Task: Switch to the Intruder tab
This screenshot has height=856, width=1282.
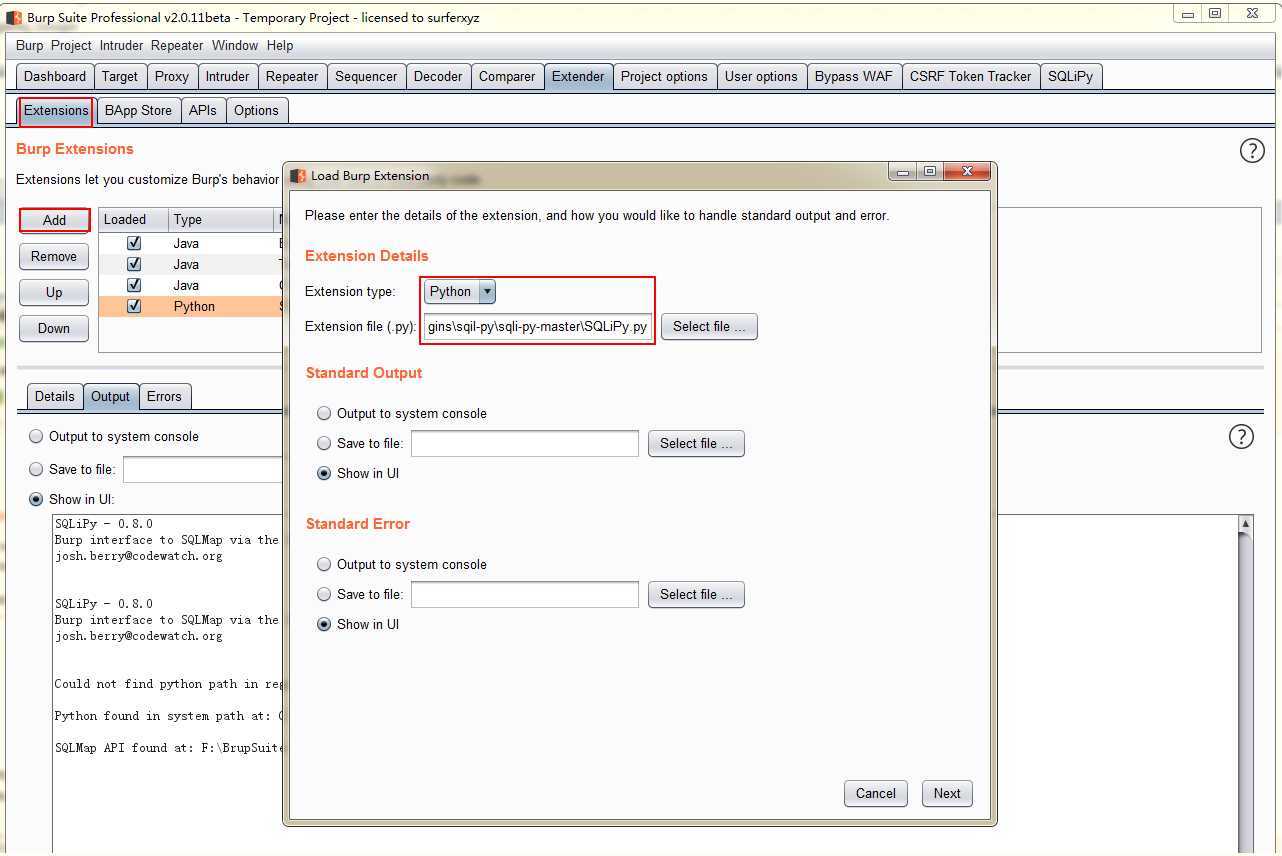Action: [227, 76]
